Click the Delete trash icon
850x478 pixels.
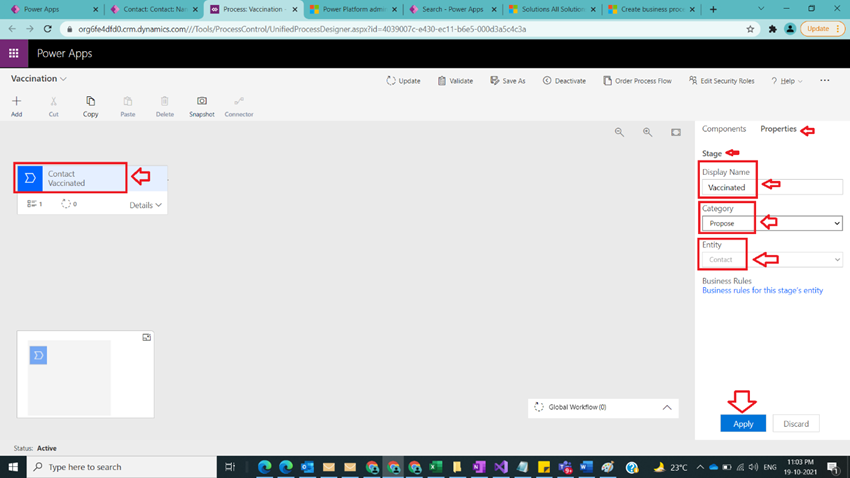pyautogui.click(x=164, y=101)
